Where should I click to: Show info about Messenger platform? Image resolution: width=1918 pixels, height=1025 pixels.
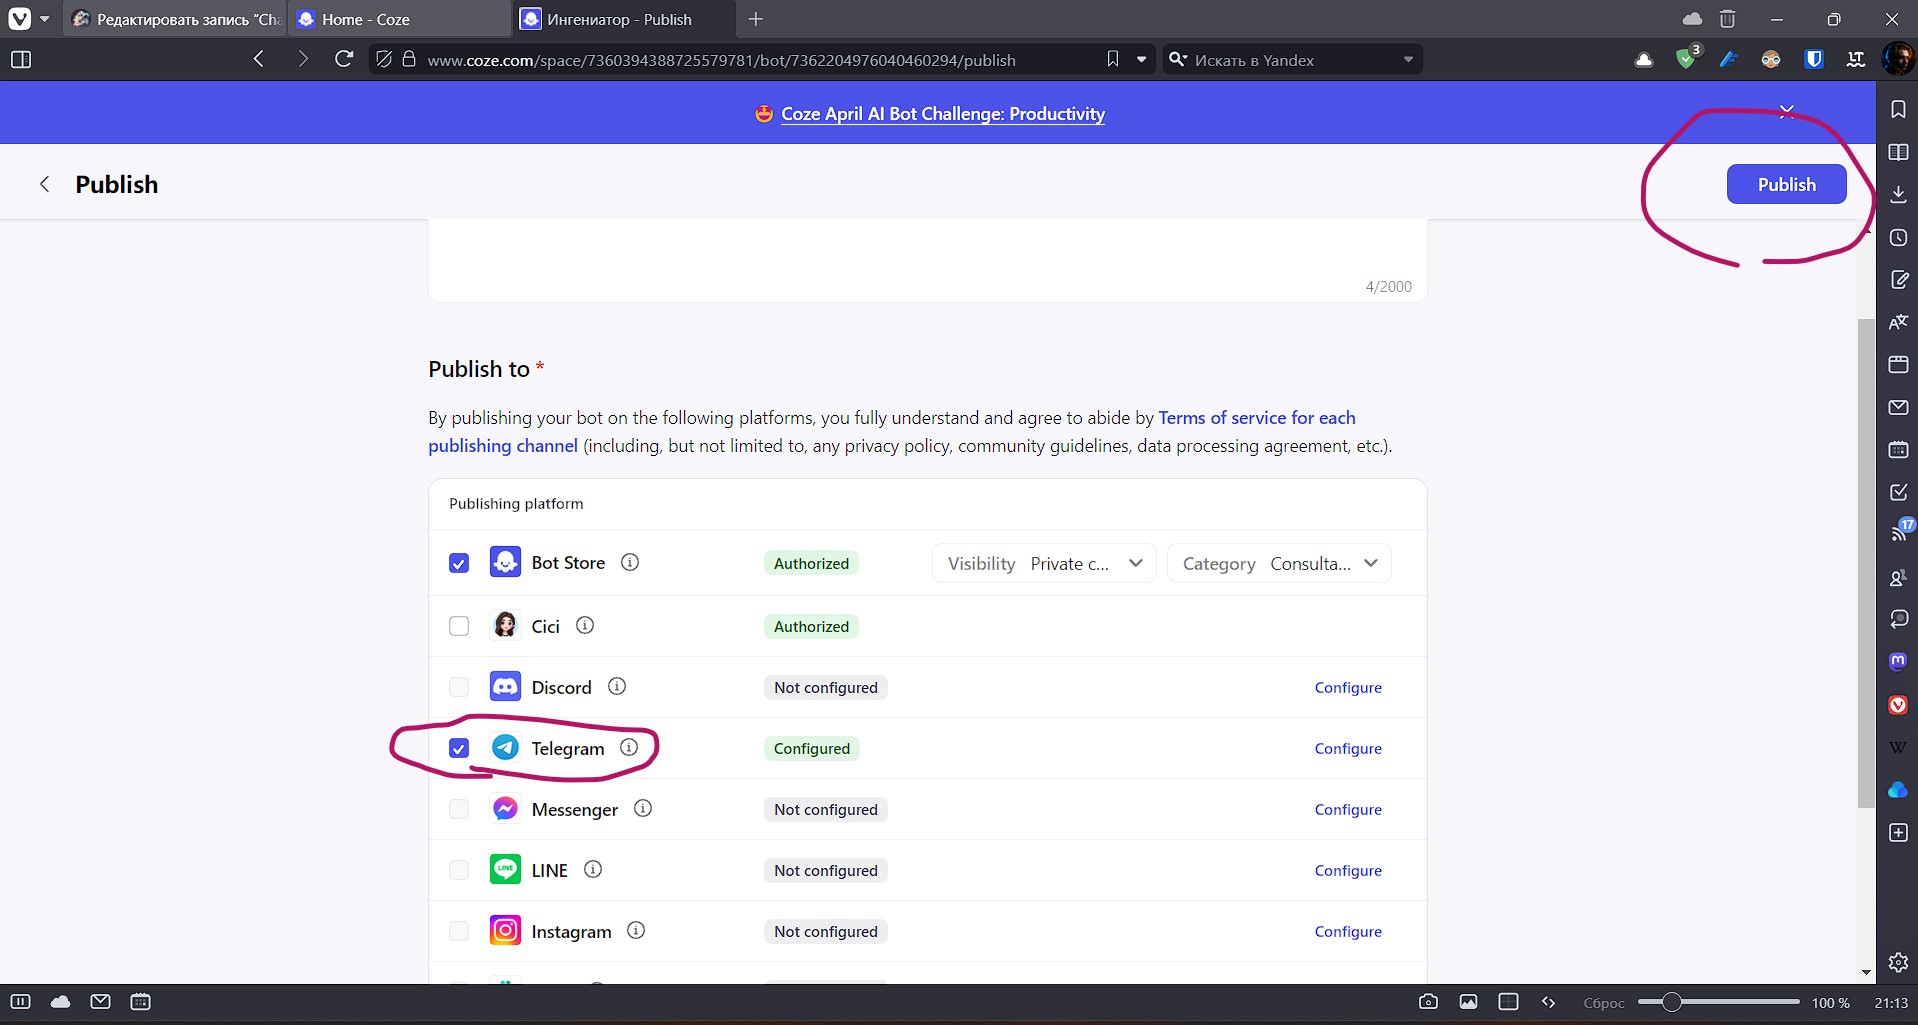click(x=643, y=808)
